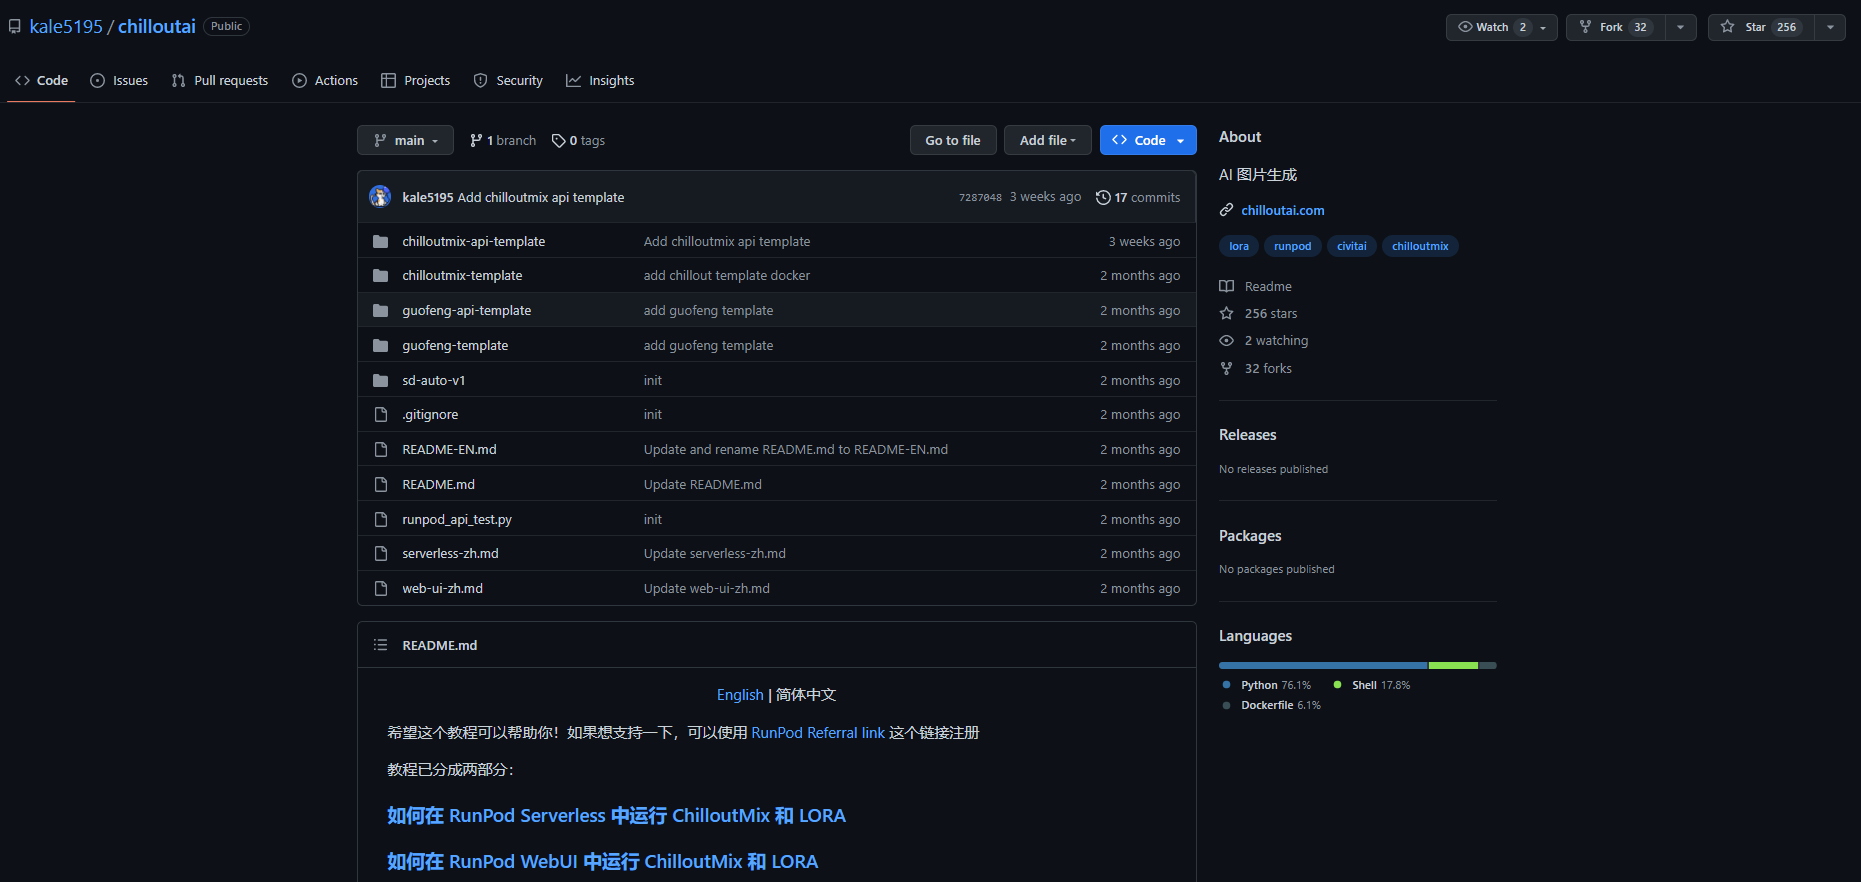1861x882 pixels.
Task: Click the file icon for README.md row
Action: (x=380, y=484)
